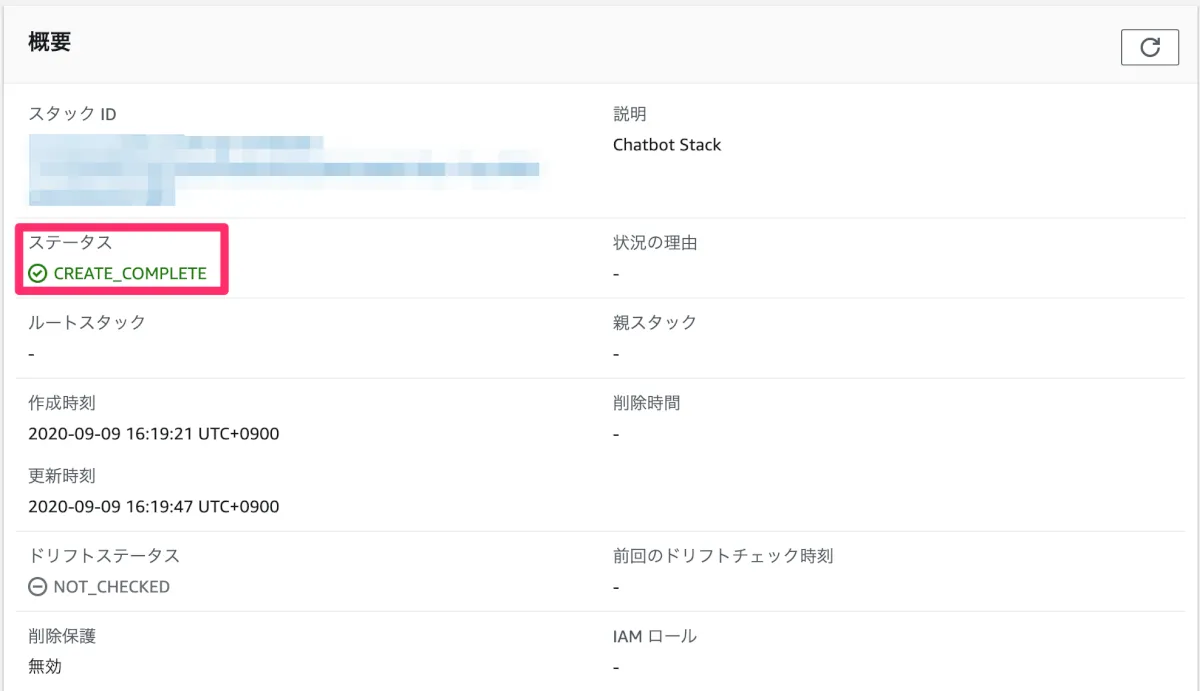
Task: Select the creation time ending in 16:19:21
Action: click(153, 434)
